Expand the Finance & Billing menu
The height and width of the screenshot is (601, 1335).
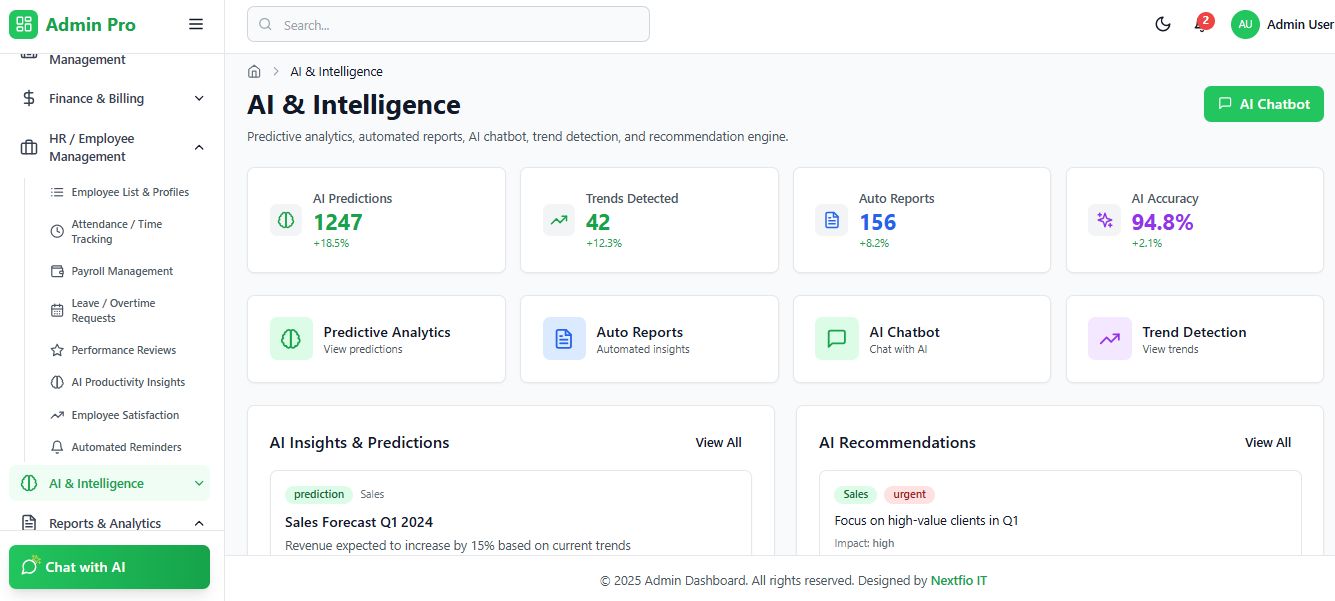coord(199,98)
